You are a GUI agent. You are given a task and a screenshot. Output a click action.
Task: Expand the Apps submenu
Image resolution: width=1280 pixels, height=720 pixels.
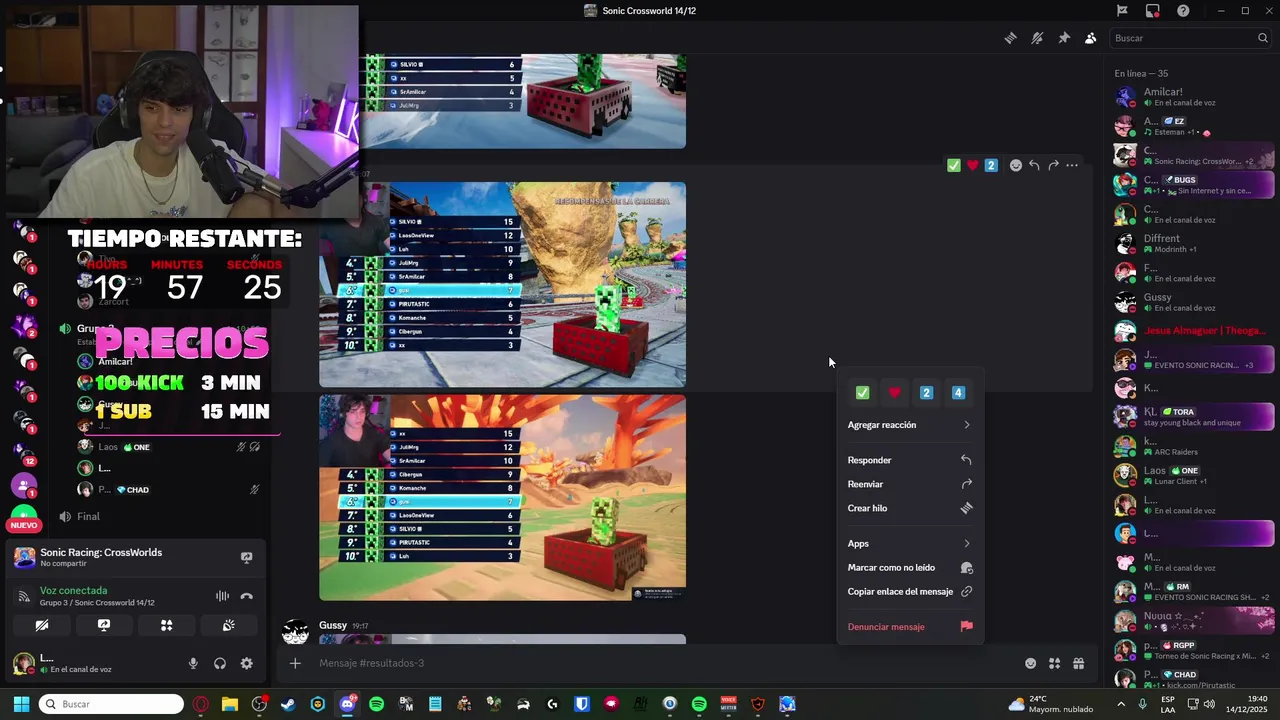[x=910, y=543]
